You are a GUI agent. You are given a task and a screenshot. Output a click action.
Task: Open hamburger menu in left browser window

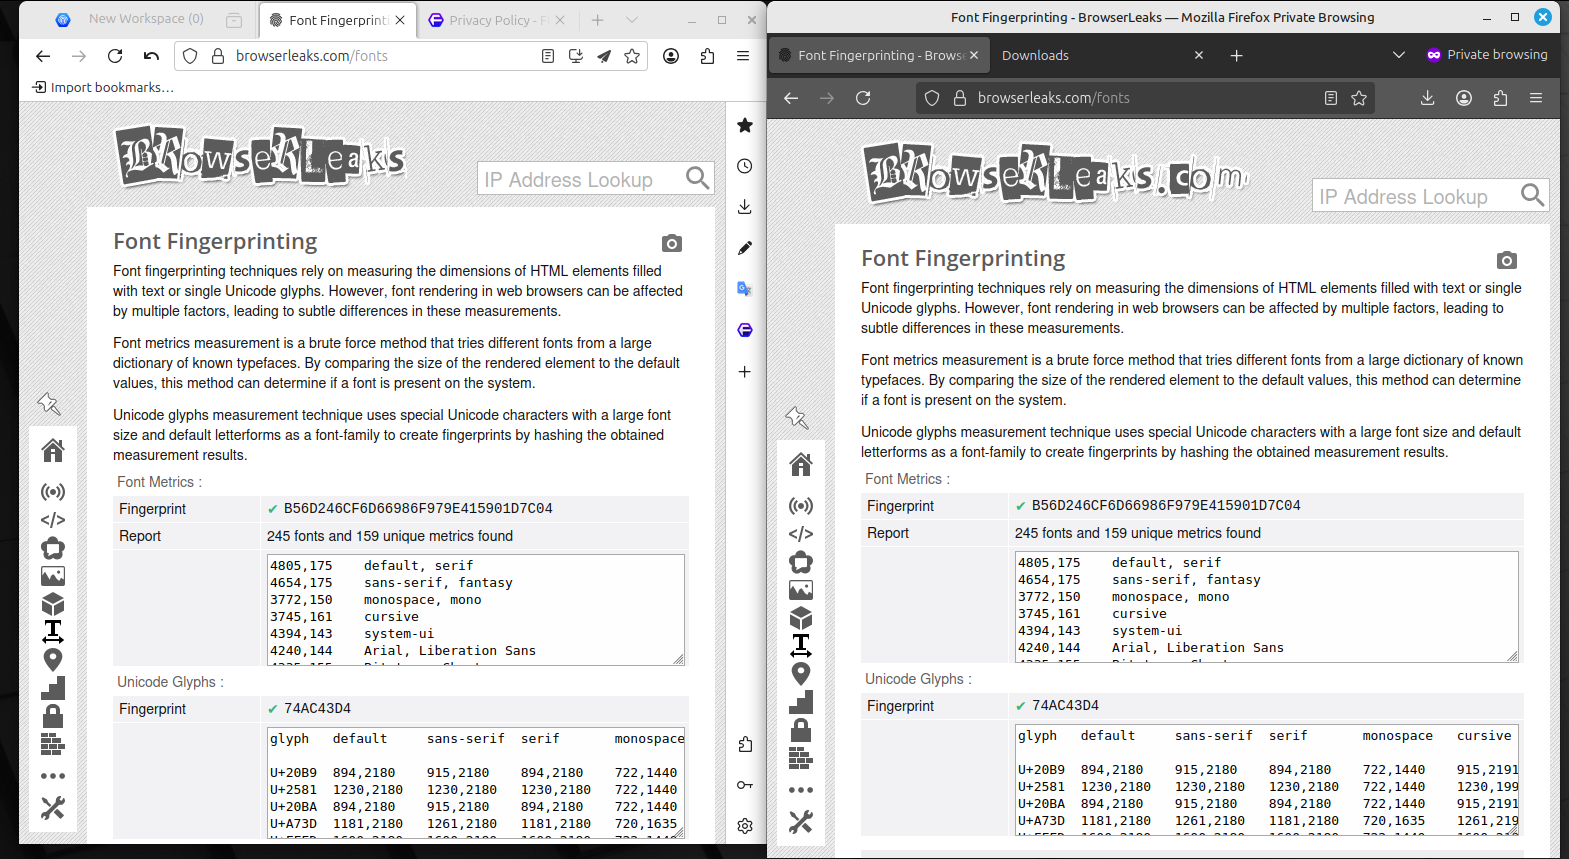tap(743, 56)
